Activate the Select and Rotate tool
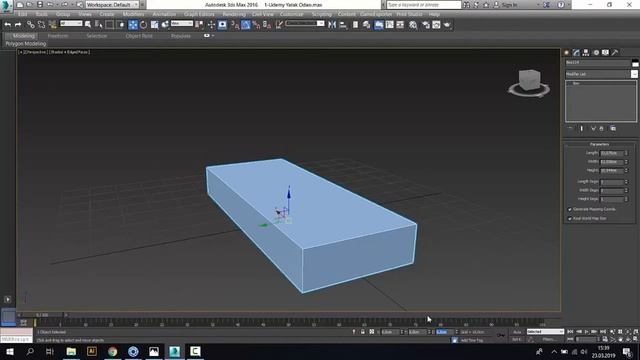 click(x=143, y=25)
